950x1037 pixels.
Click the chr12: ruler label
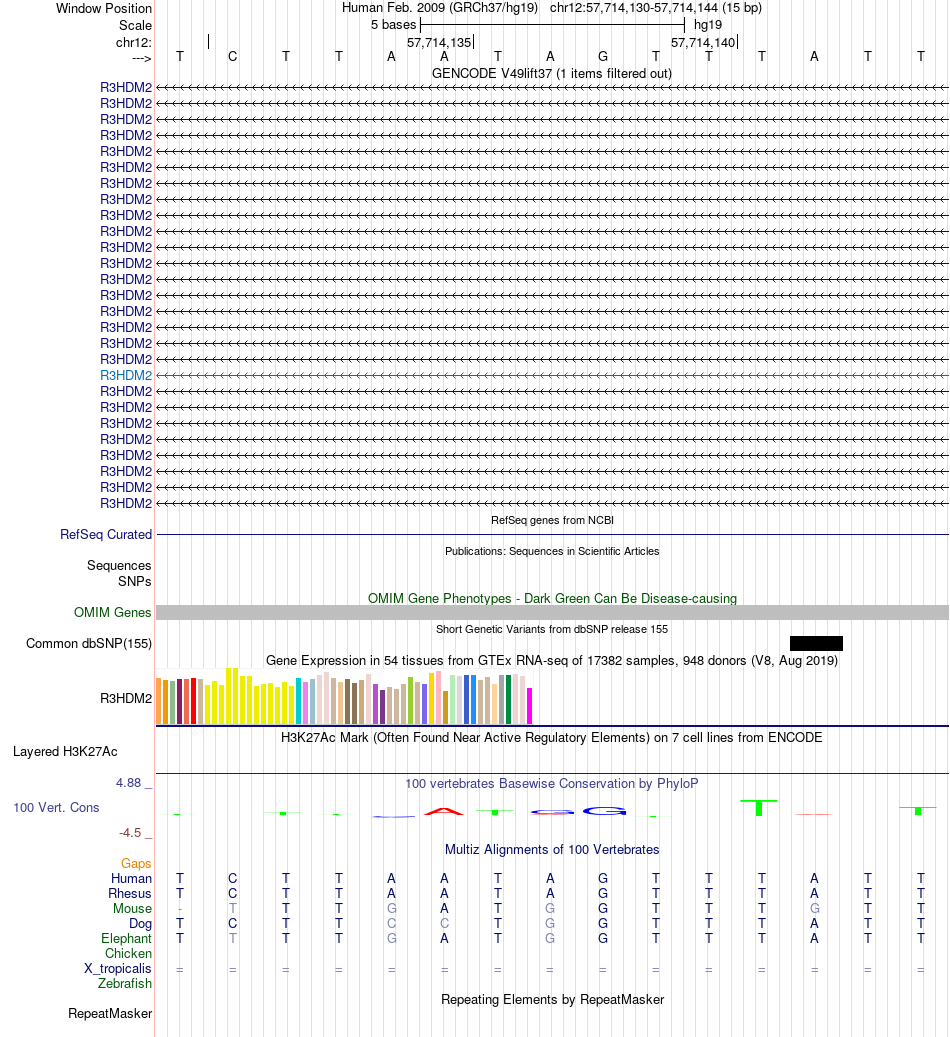tap(134, 42)
